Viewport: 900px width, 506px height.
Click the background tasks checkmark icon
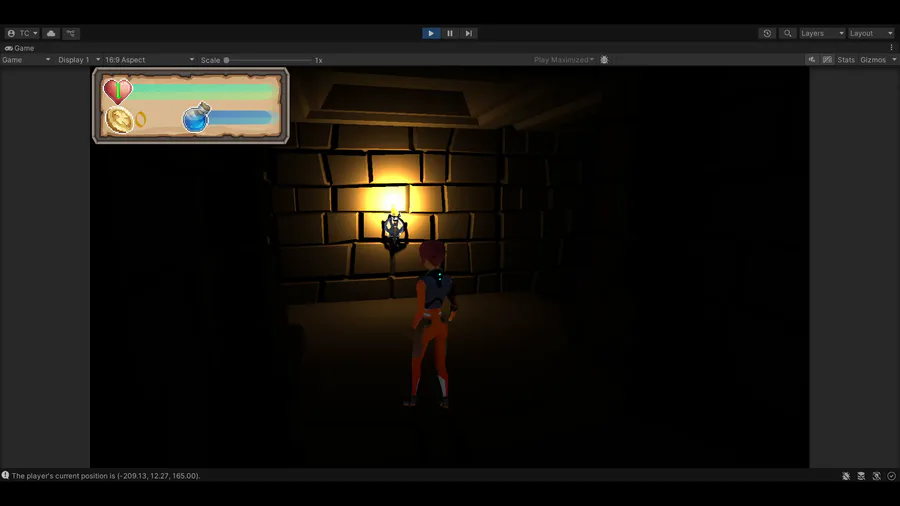click(x=891, y=476)
